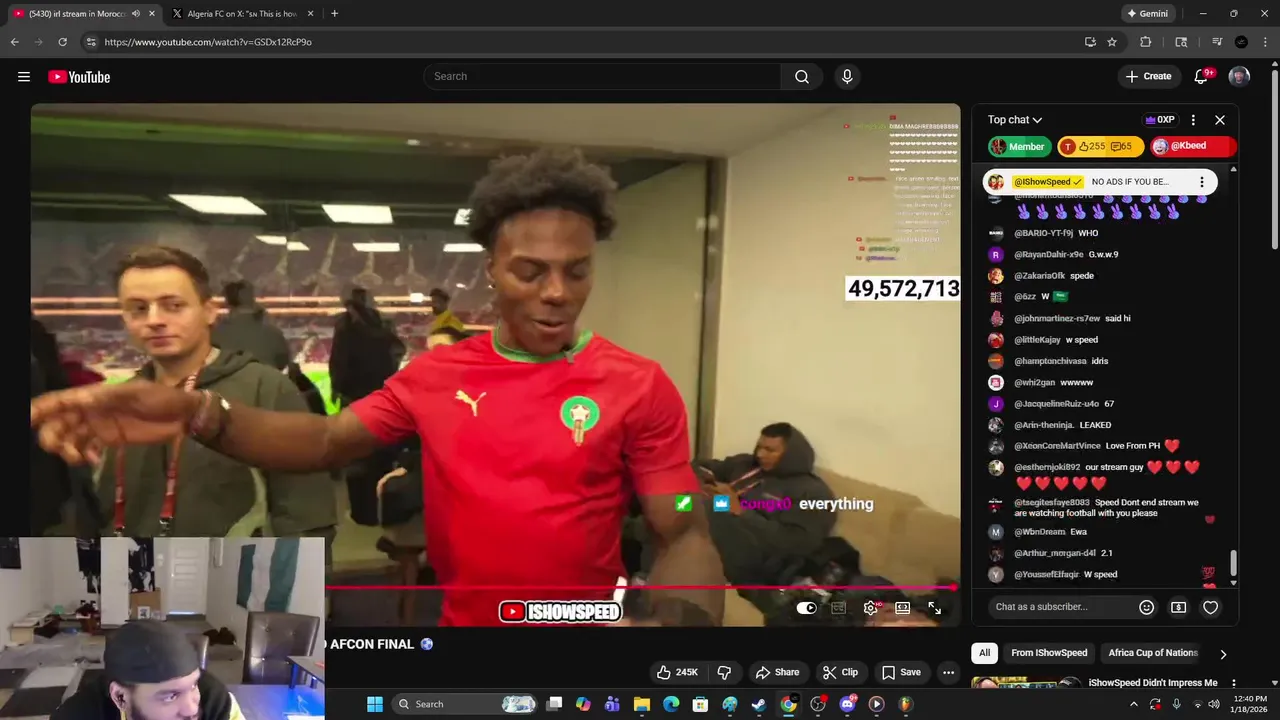Open Steam from the taskbar
1280x720 pixels.
pos(759,704)
